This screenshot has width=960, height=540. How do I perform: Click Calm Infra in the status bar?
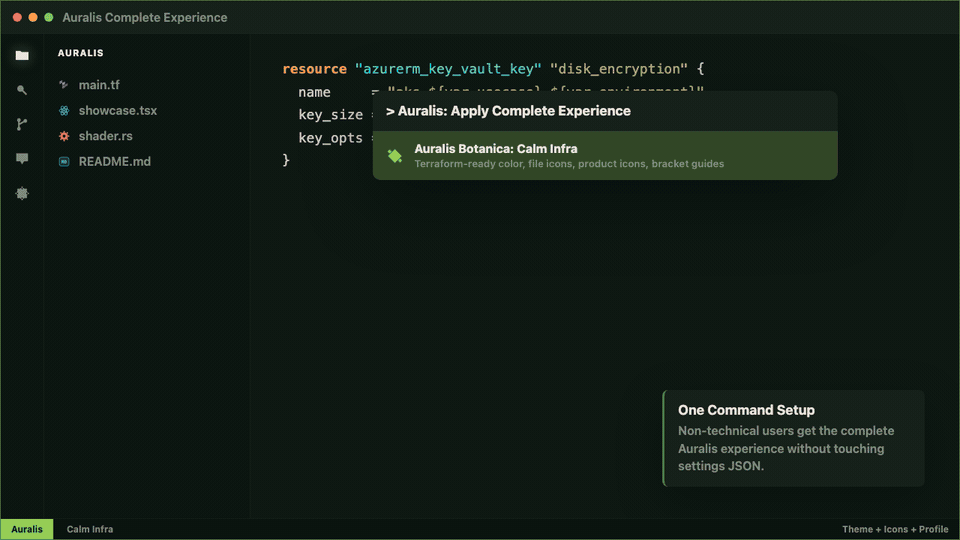coord(90,529)
